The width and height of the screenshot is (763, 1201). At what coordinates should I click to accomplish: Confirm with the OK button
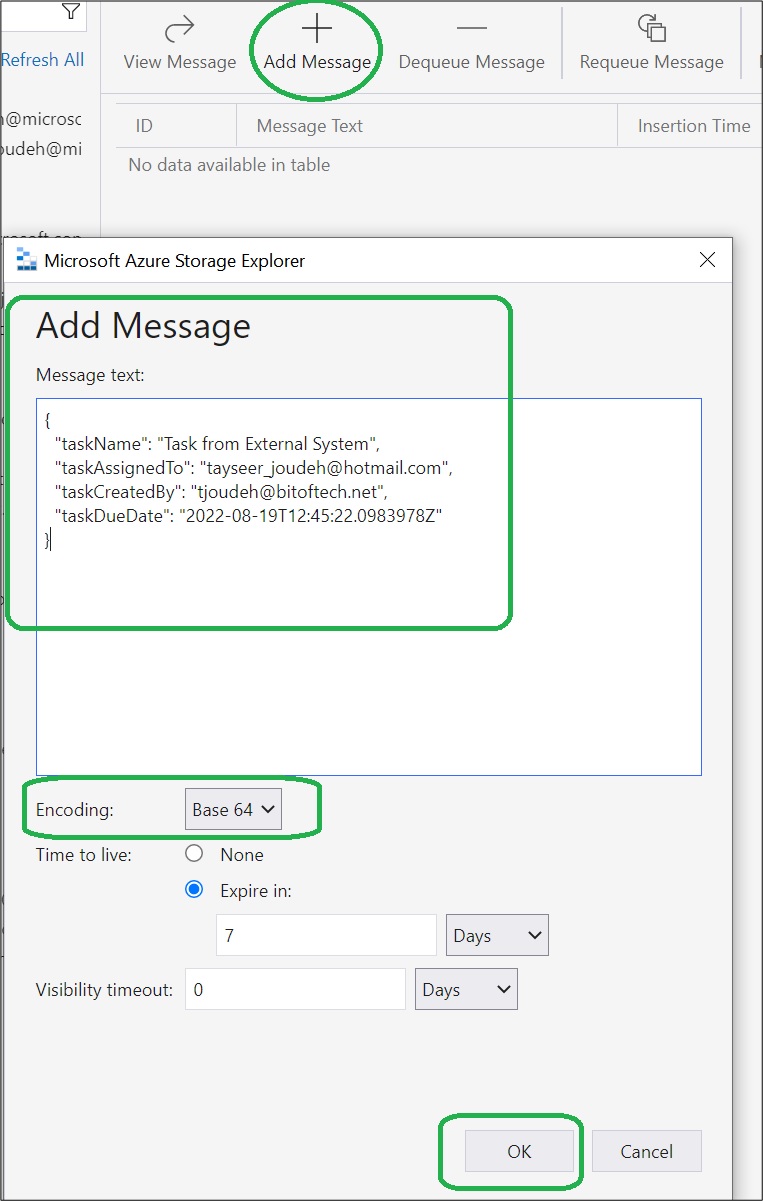tap(519, 1151)
